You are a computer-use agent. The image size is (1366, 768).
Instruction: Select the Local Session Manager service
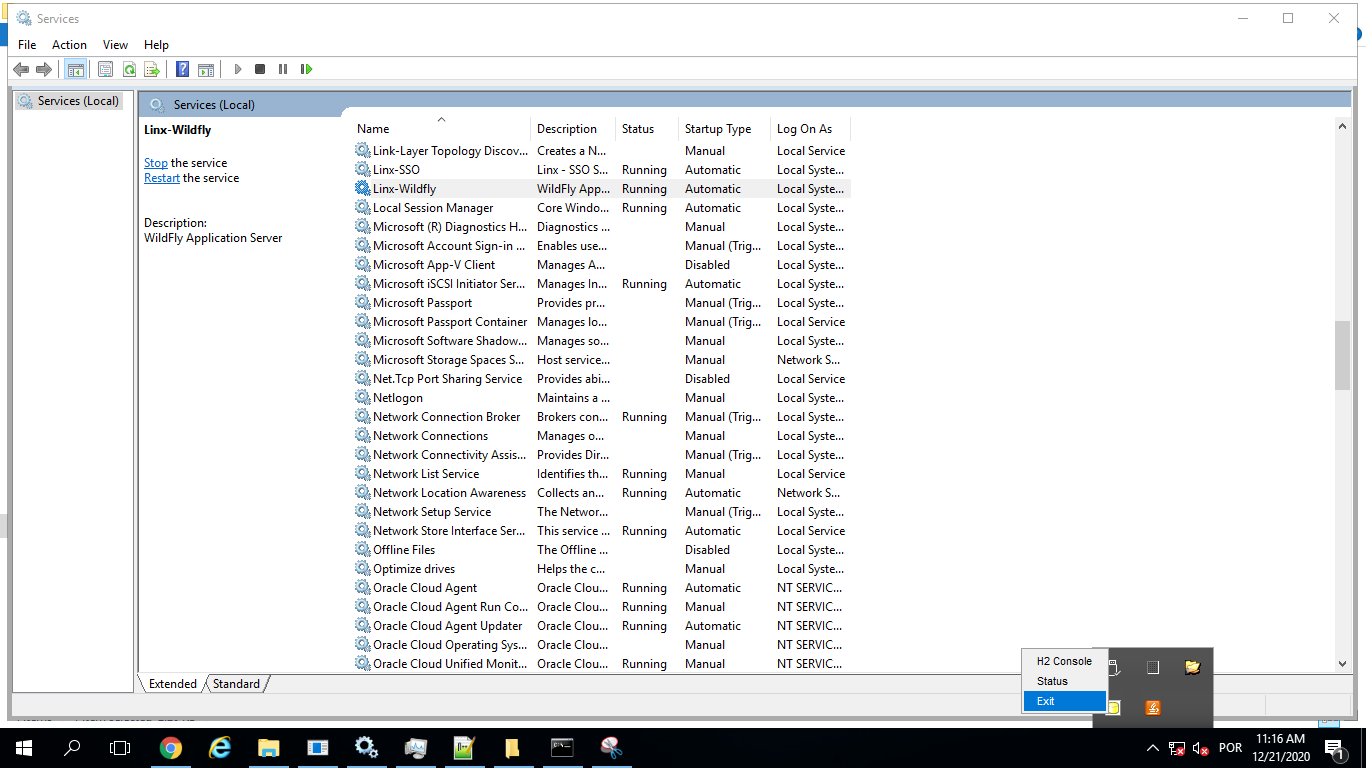click(600, 208)
